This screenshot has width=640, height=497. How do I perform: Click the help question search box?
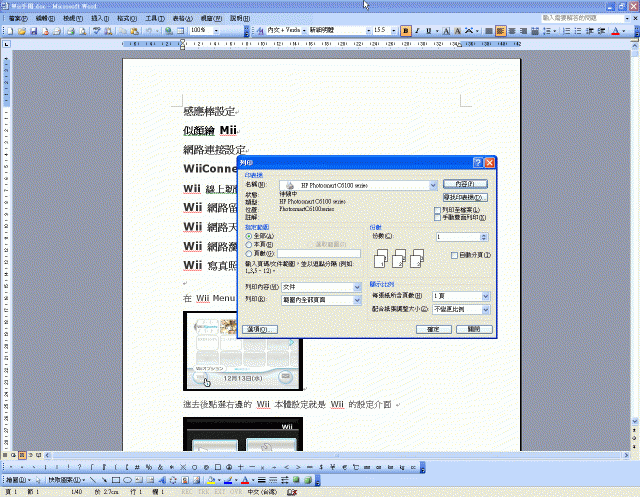[x=583, y=18]
